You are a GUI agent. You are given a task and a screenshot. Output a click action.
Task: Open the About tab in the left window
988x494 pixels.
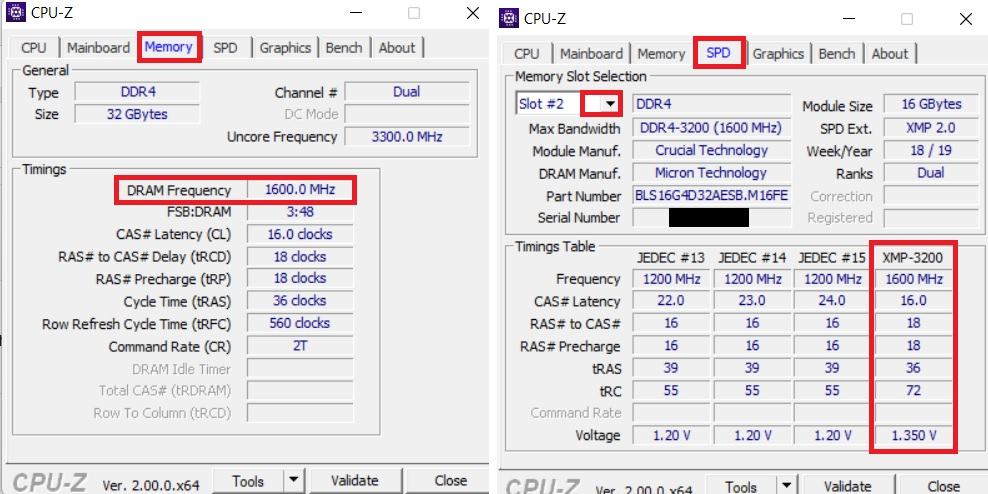tap(397, 48)
